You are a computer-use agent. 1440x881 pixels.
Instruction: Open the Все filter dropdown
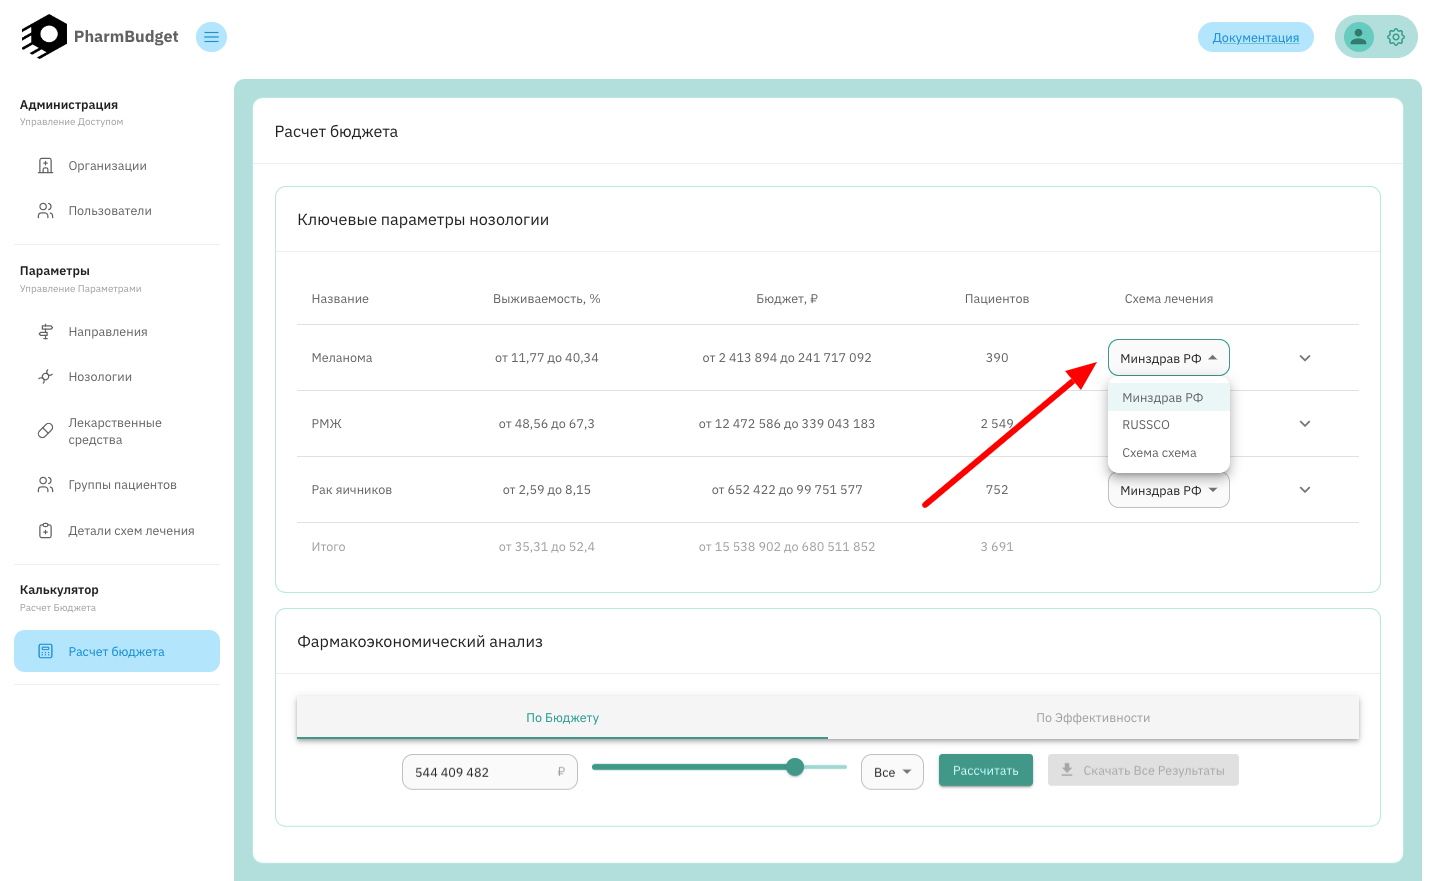pyautogui.click(x=892, y=772)
